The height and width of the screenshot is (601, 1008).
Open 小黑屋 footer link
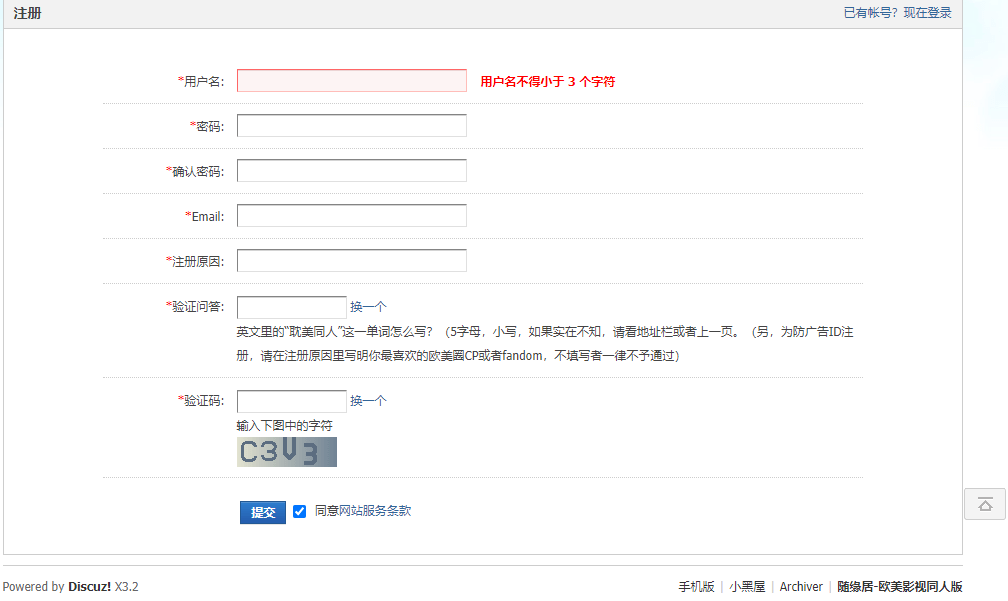coord(747,586)
